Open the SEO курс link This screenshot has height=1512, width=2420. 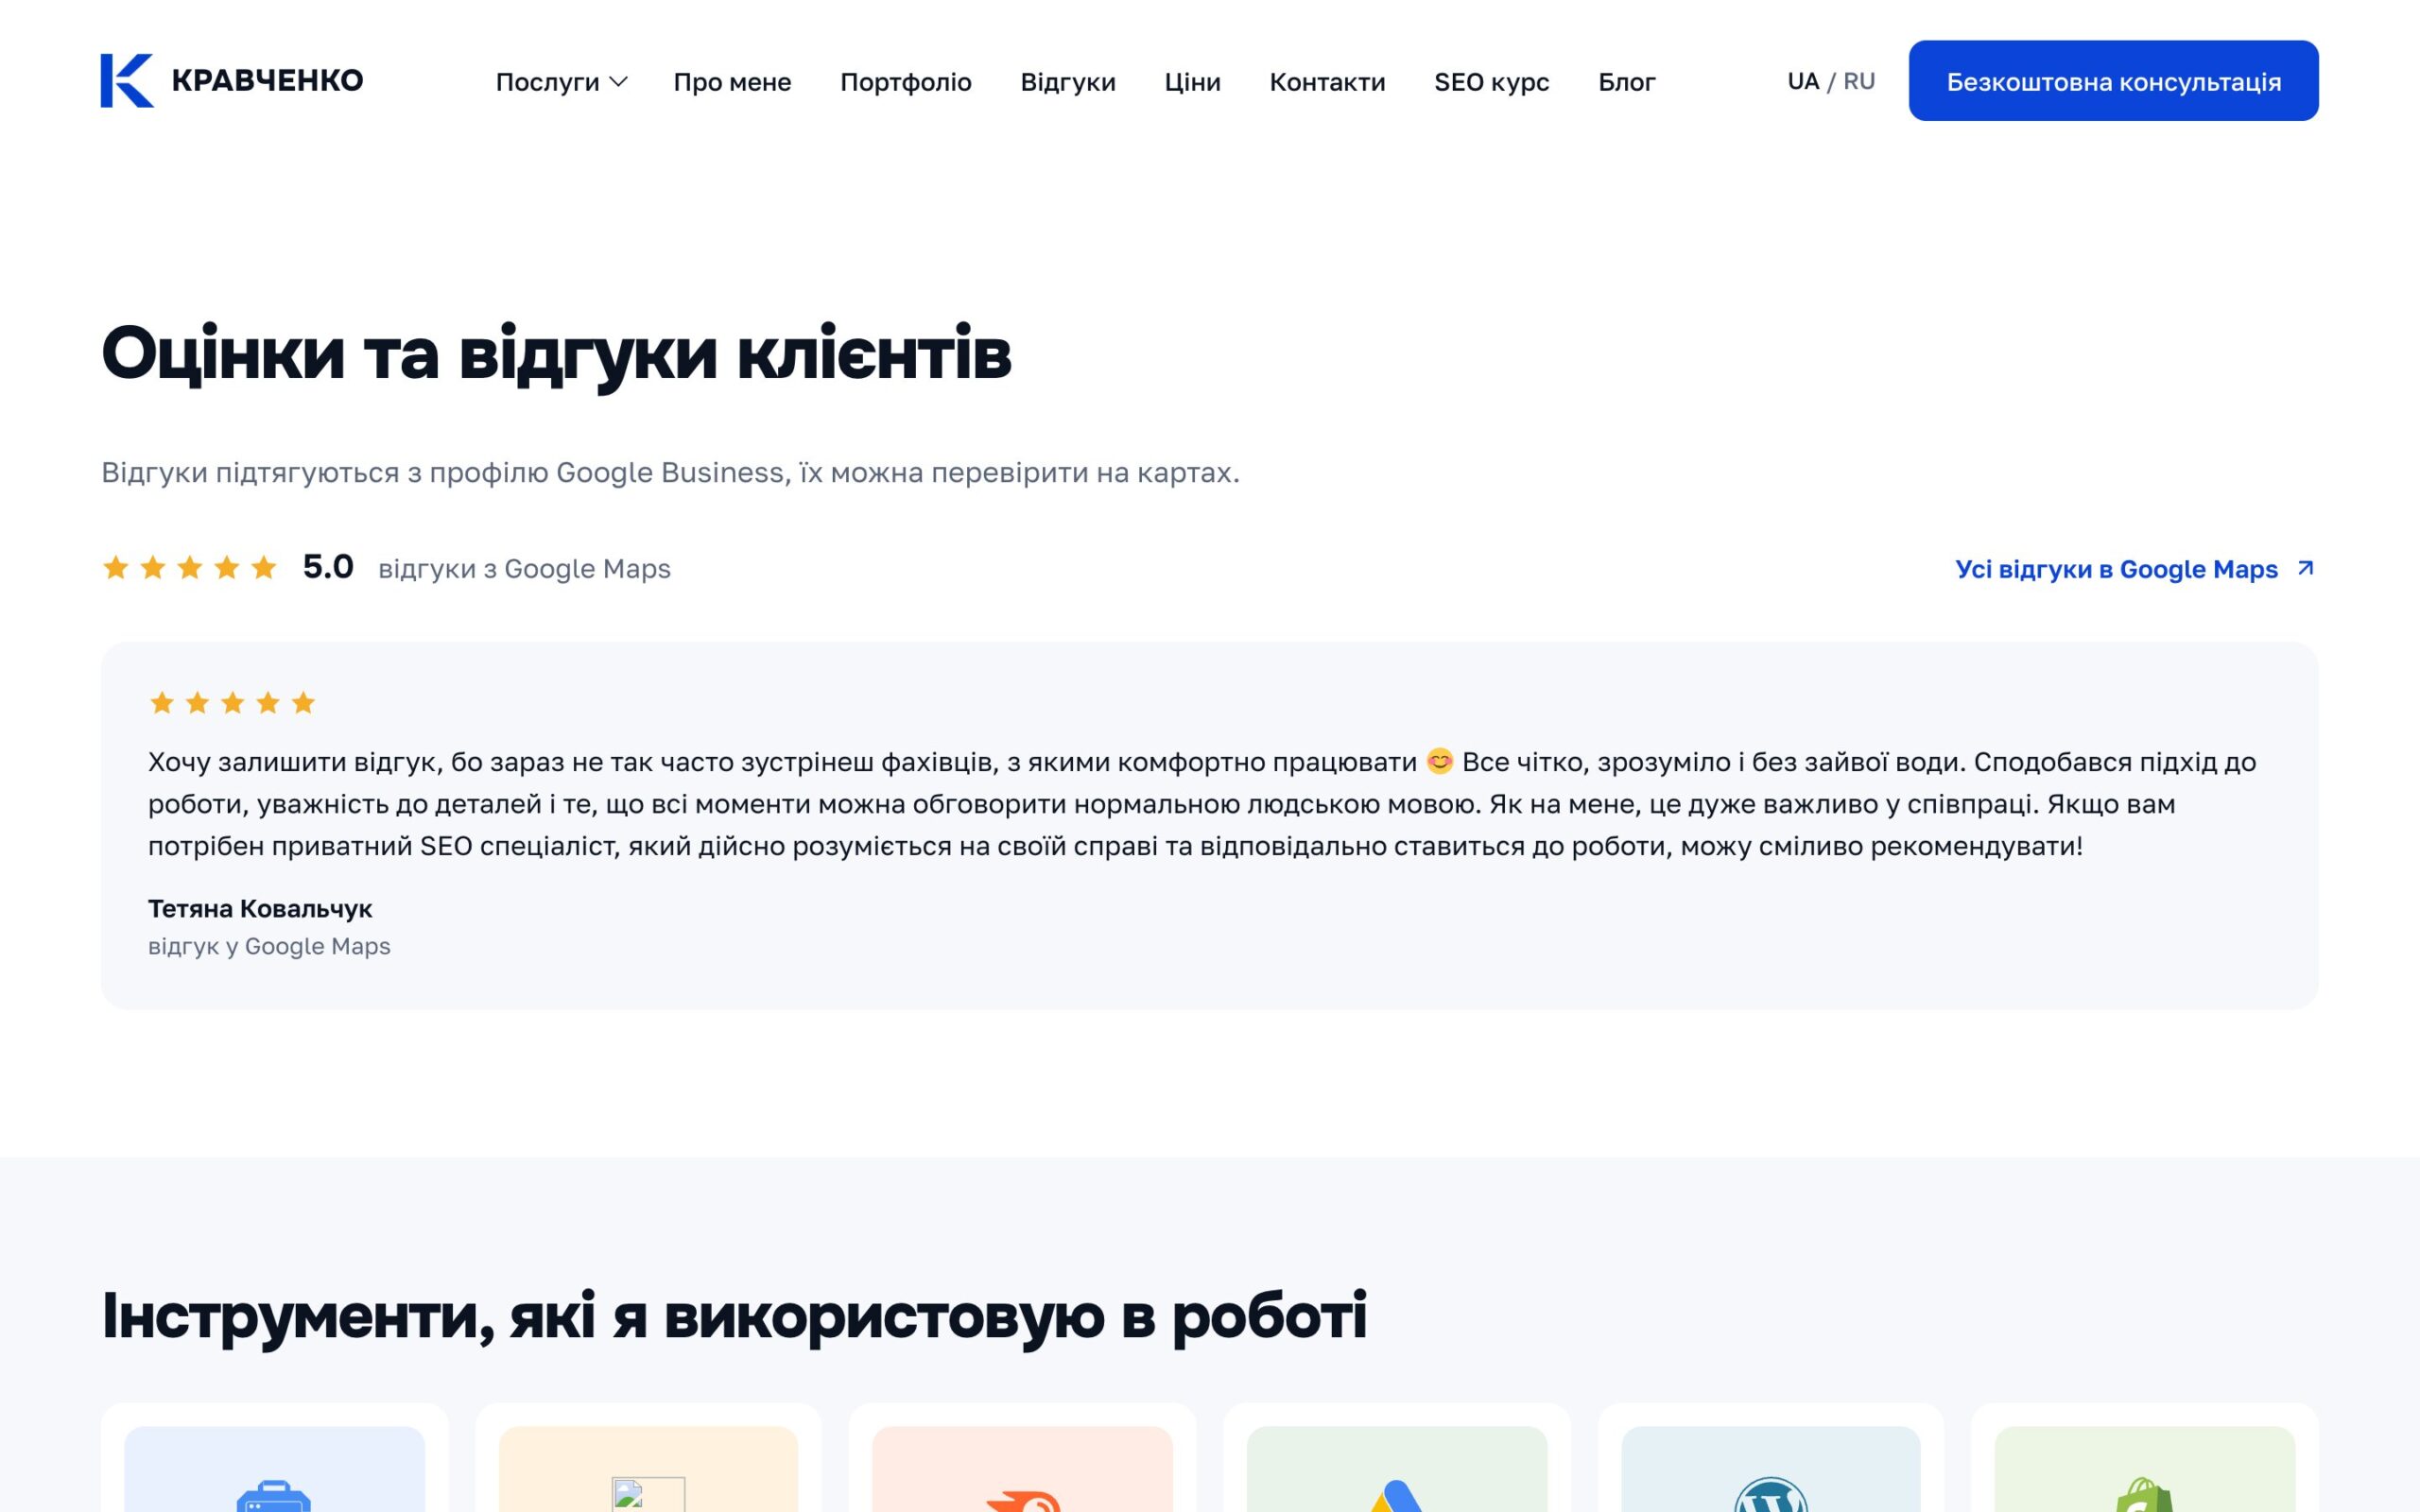coord(1491,82)
